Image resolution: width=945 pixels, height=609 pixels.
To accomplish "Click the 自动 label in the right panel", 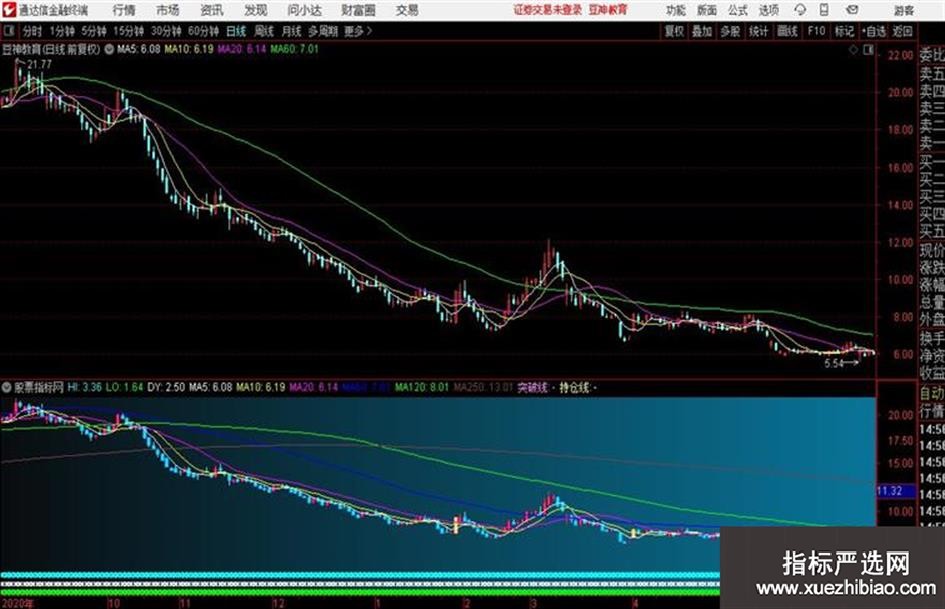I will tap(932, 394).
